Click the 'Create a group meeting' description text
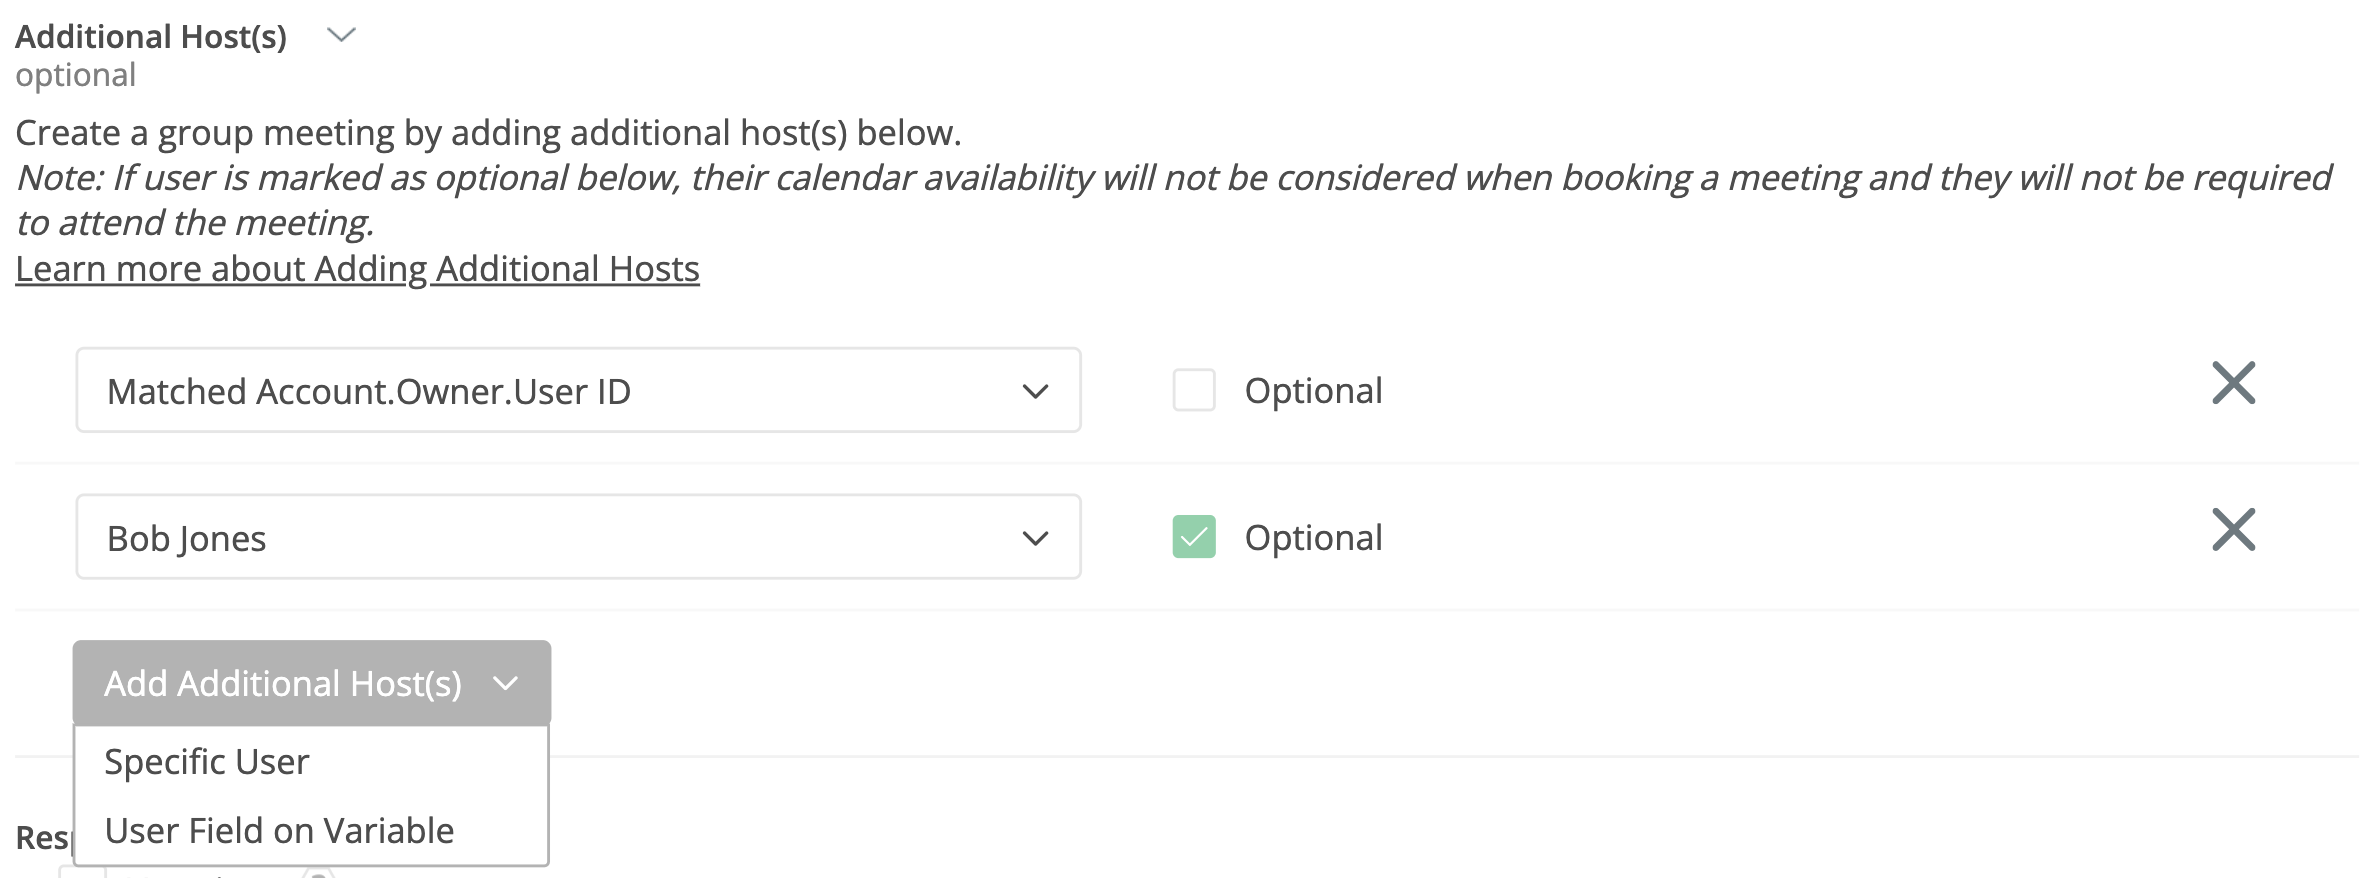The width and height of the screenshot is (2374, 878). click(x=488, y=133)
